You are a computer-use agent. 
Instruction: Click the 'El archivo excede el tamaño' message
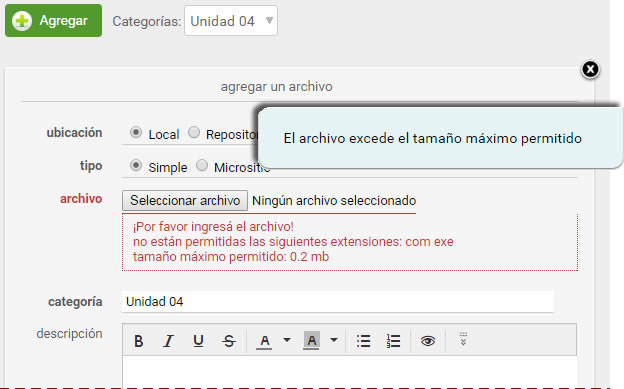click(x=433, y=138)
